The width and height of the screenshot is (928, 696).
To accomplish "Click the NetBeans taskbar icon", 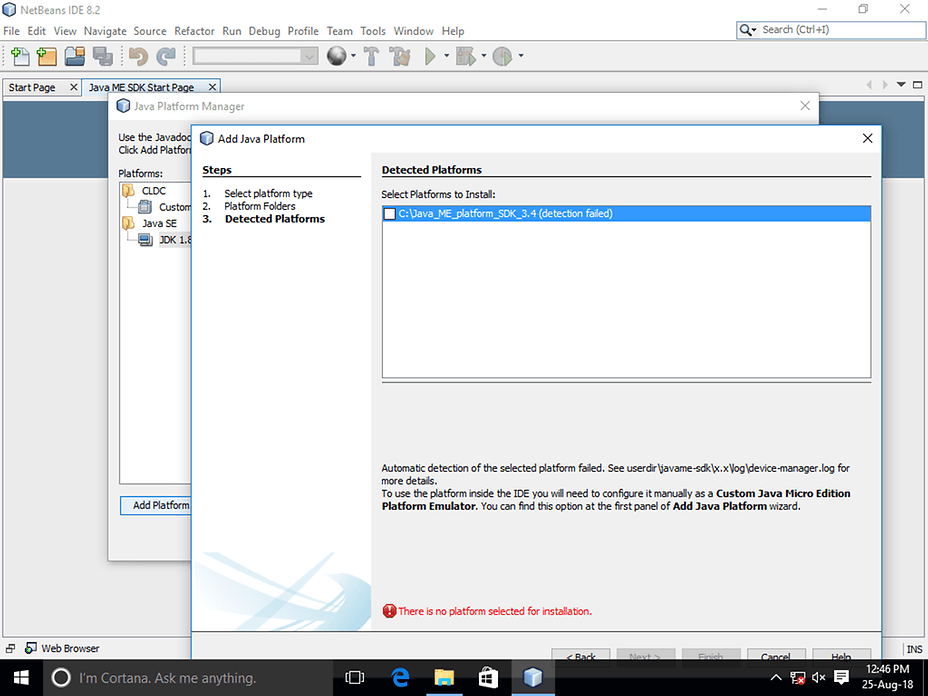I will pos(533,678).
